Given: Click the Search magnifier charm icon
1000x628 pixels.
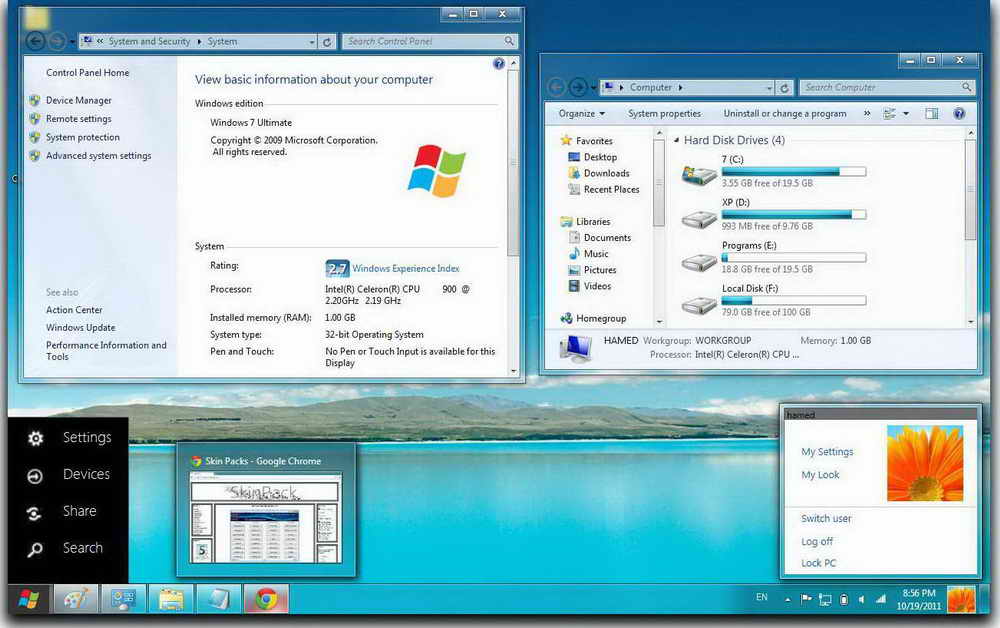Looking at the screenshot, I should click(x=35, y=550).
